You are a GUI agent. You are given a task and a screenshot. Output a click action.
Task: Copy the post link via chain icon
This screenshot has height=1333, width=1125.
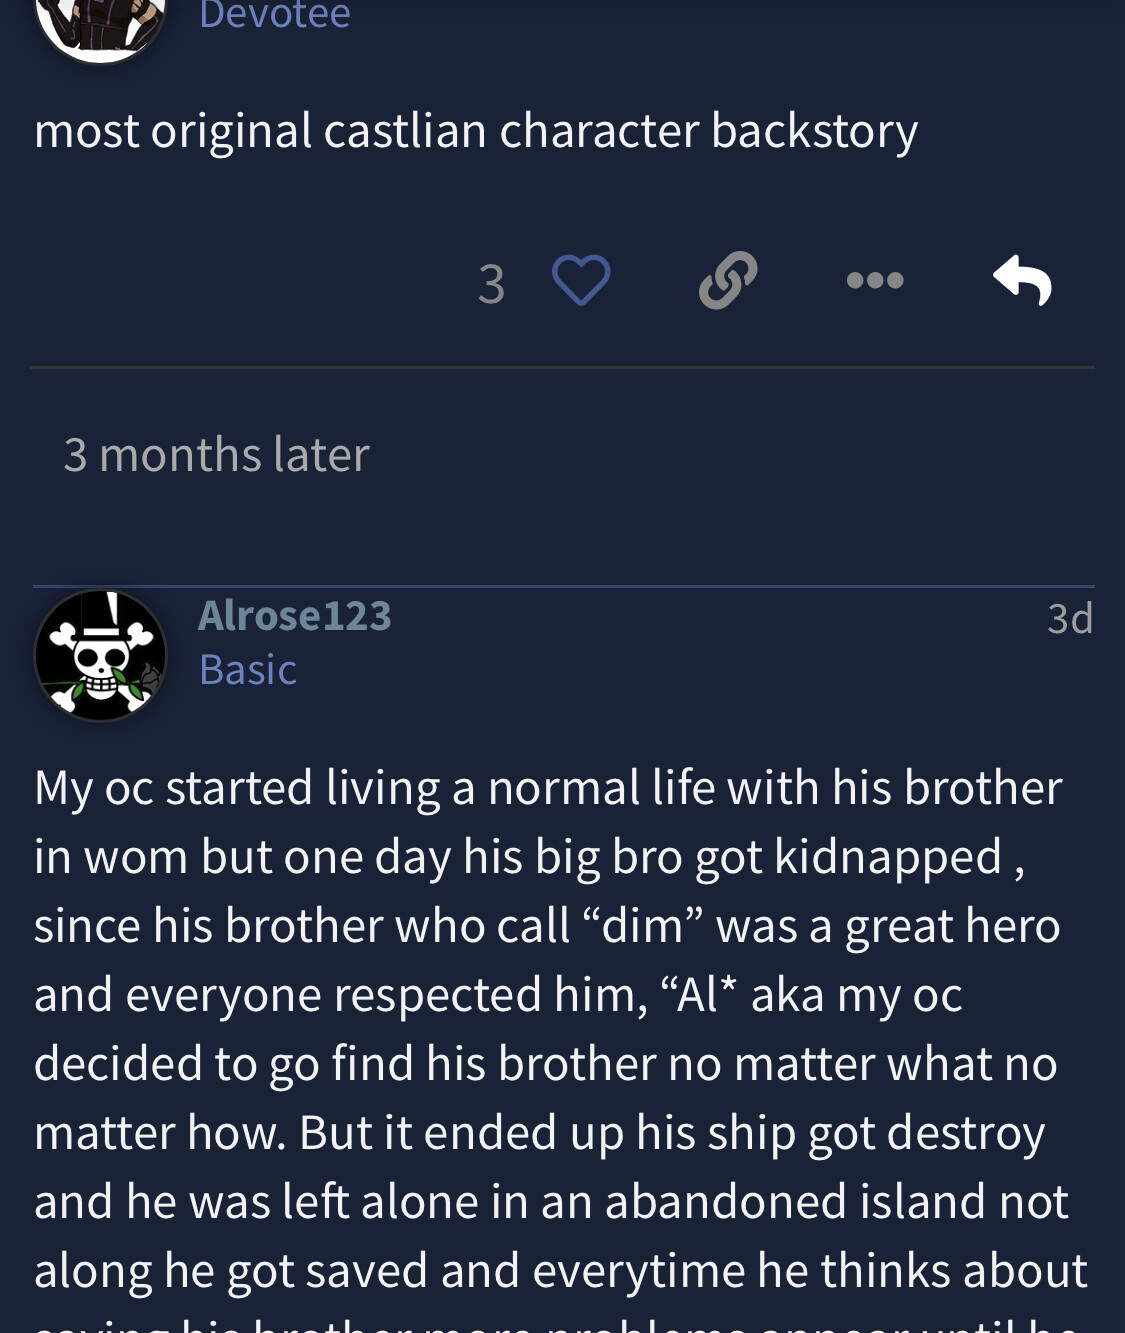click(x=727, y=280)
